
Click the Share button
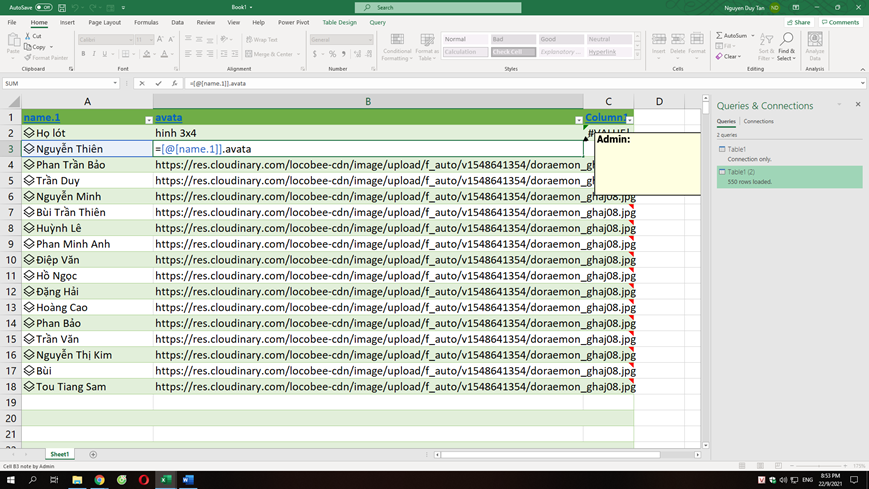pyautogui.click(x=799, y=23)
